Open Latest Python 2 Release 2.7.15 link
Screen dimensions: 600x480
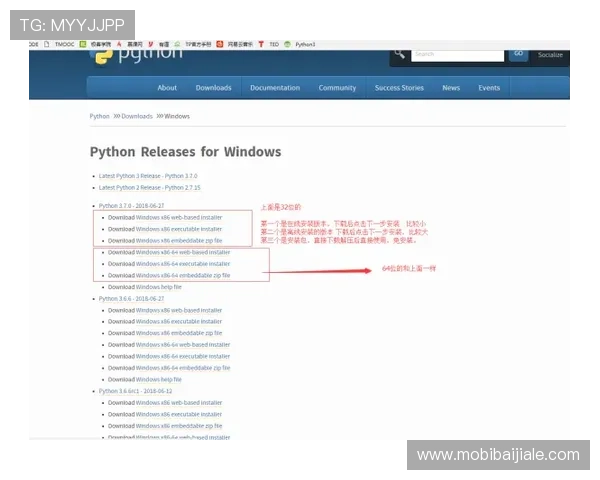(149, 187)
